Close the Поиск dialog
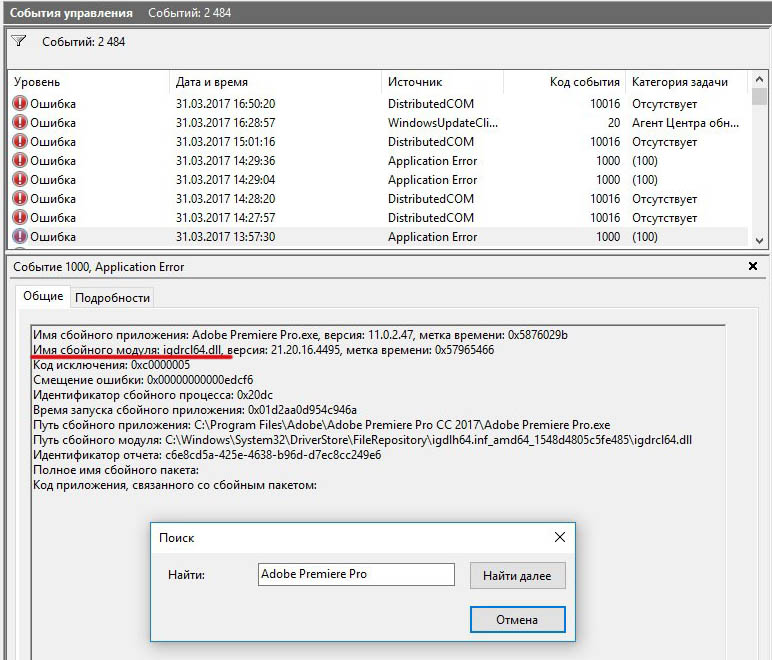This screenshot has width=772, height=660. click(x=560, y=537)
